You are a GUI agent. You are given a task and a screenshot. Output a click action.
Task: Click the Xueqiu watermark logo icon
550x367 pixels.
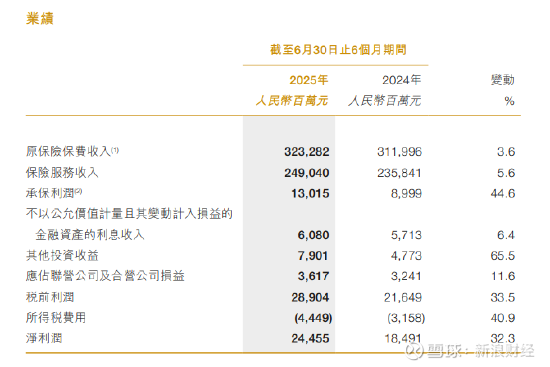coord(414,350)
